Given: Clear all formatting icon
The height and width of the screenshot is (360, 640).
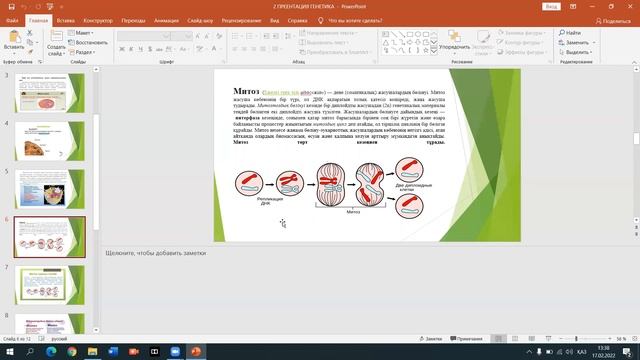Looking at the screenshot, I should (x=219, y=36).
